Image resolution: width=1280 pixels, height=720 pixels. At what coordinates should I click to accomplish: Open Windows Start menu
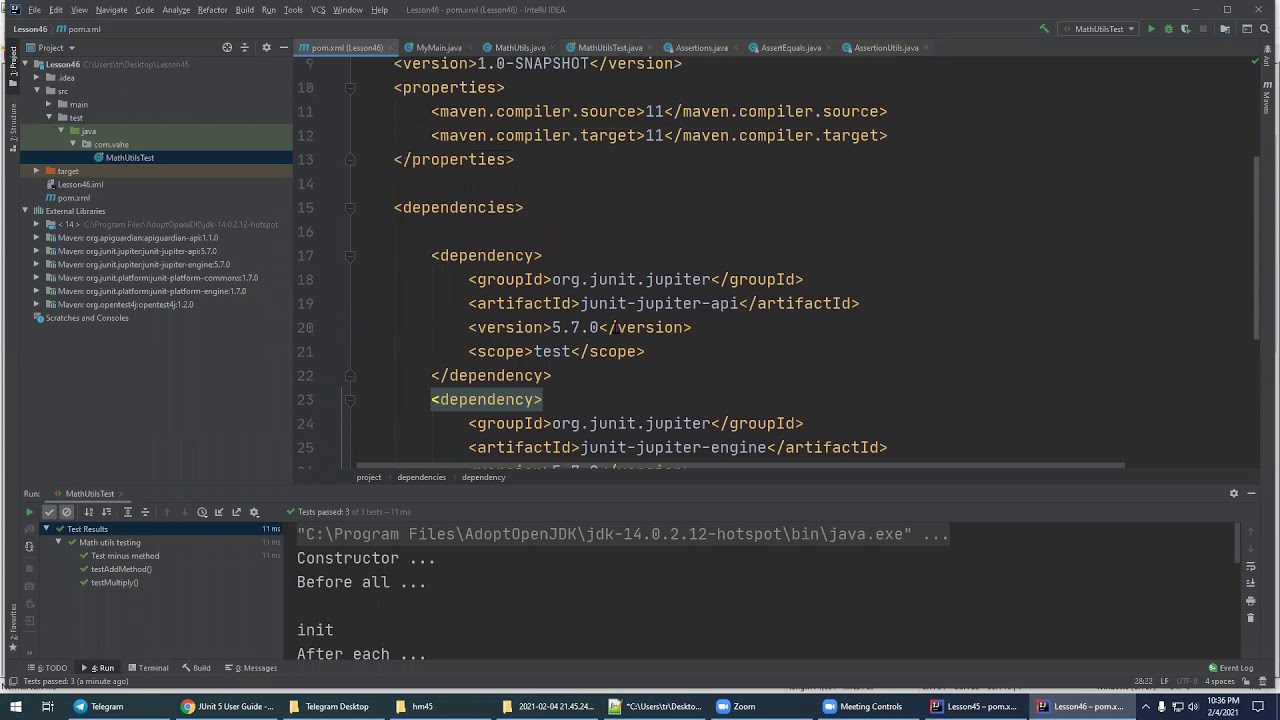[16, 706]
